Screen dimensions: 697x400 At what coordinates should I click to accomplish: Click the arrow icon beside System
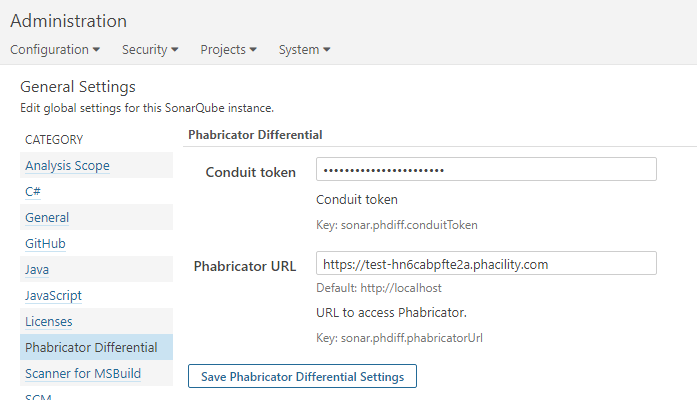tap(327, 50)
